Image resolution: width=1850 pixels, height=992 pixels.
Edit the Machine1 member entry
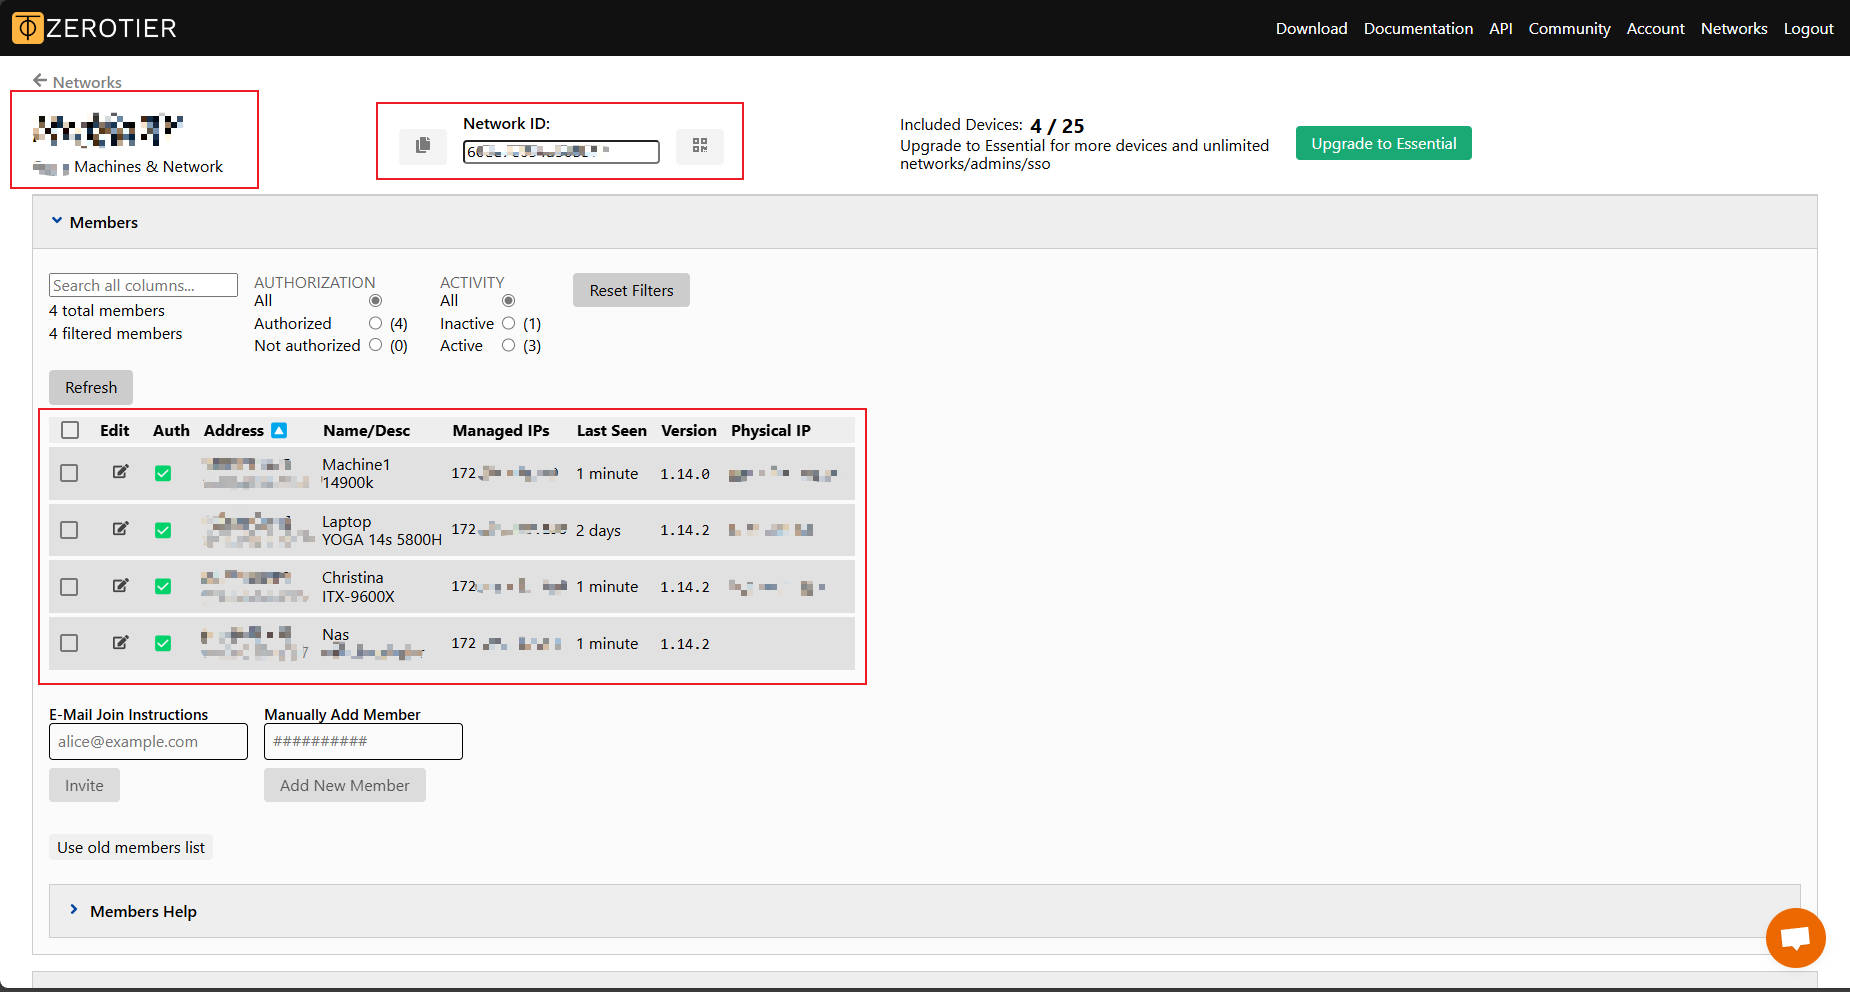click(120, 472)
